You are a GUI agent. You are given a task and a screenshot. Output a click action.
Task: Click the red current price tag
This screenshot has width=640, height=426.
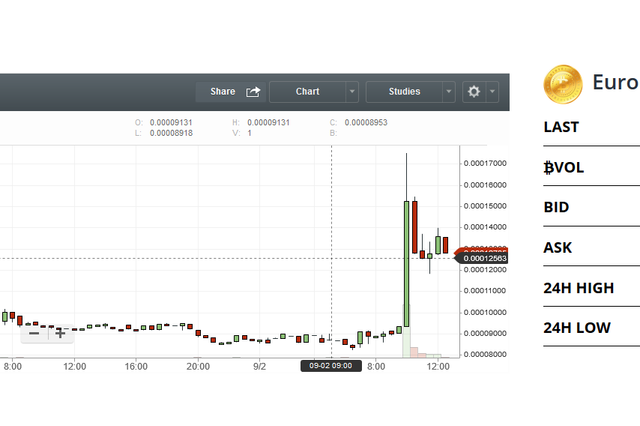coord(481,250)
